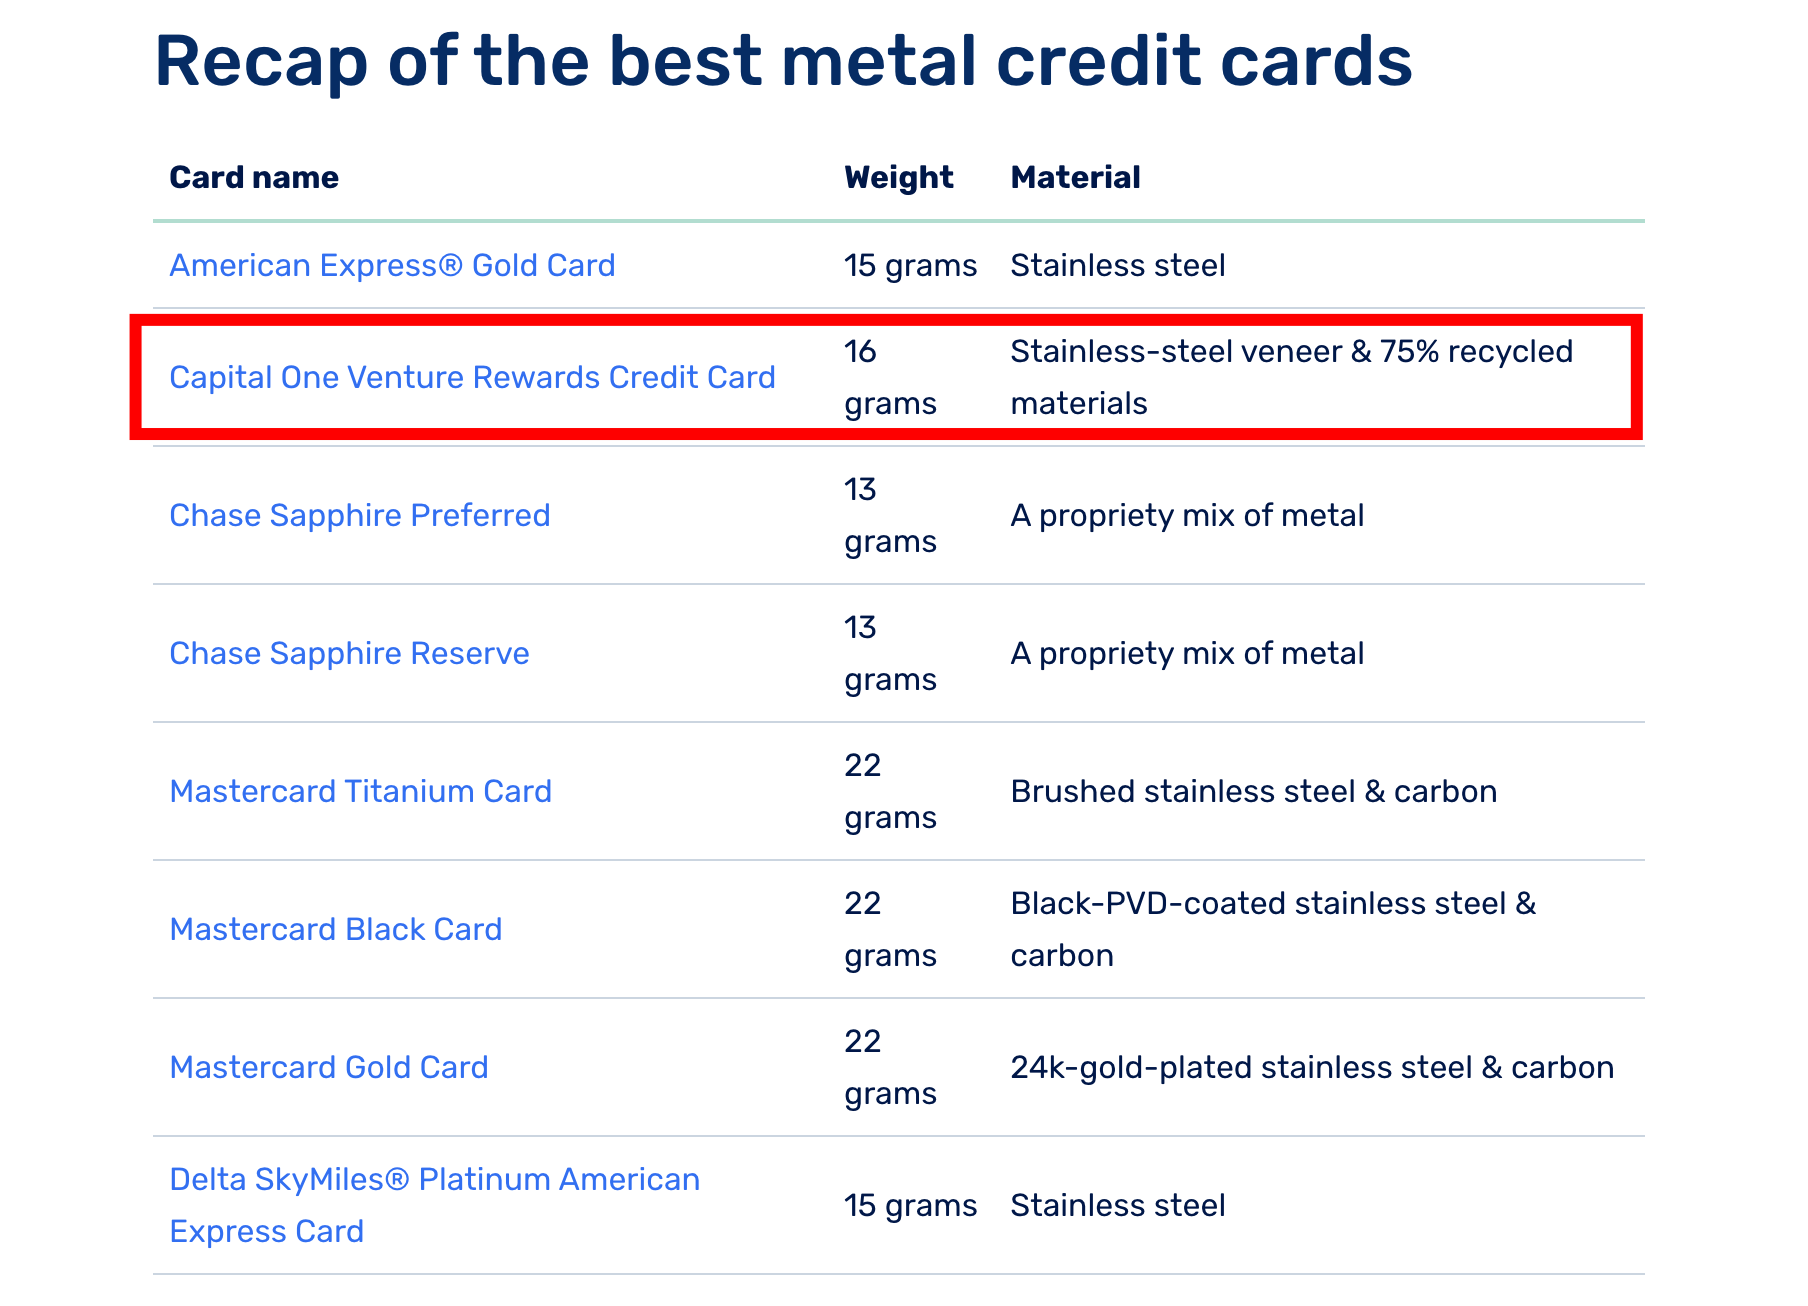Follow the Chase Sapphire Reserve link
Image resolution: width=1808 pixels, height=1306 pixels.
pos(349,653)
